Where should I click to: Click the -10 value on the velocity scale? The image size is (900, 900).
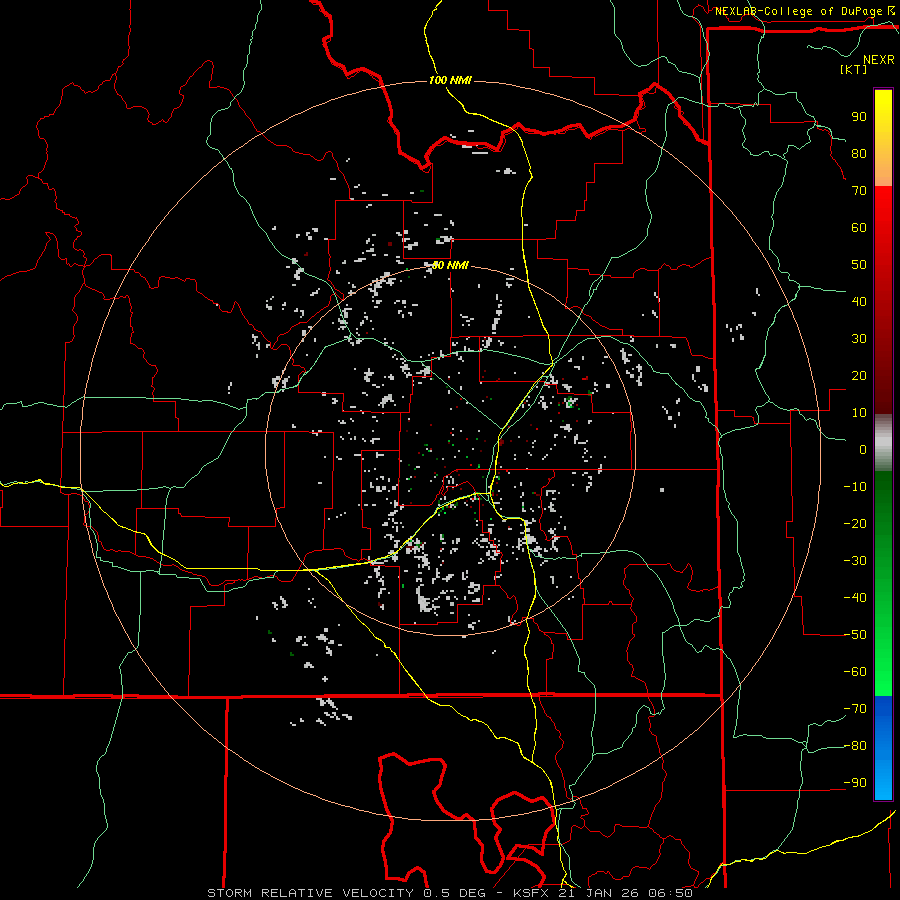[855, 487]
